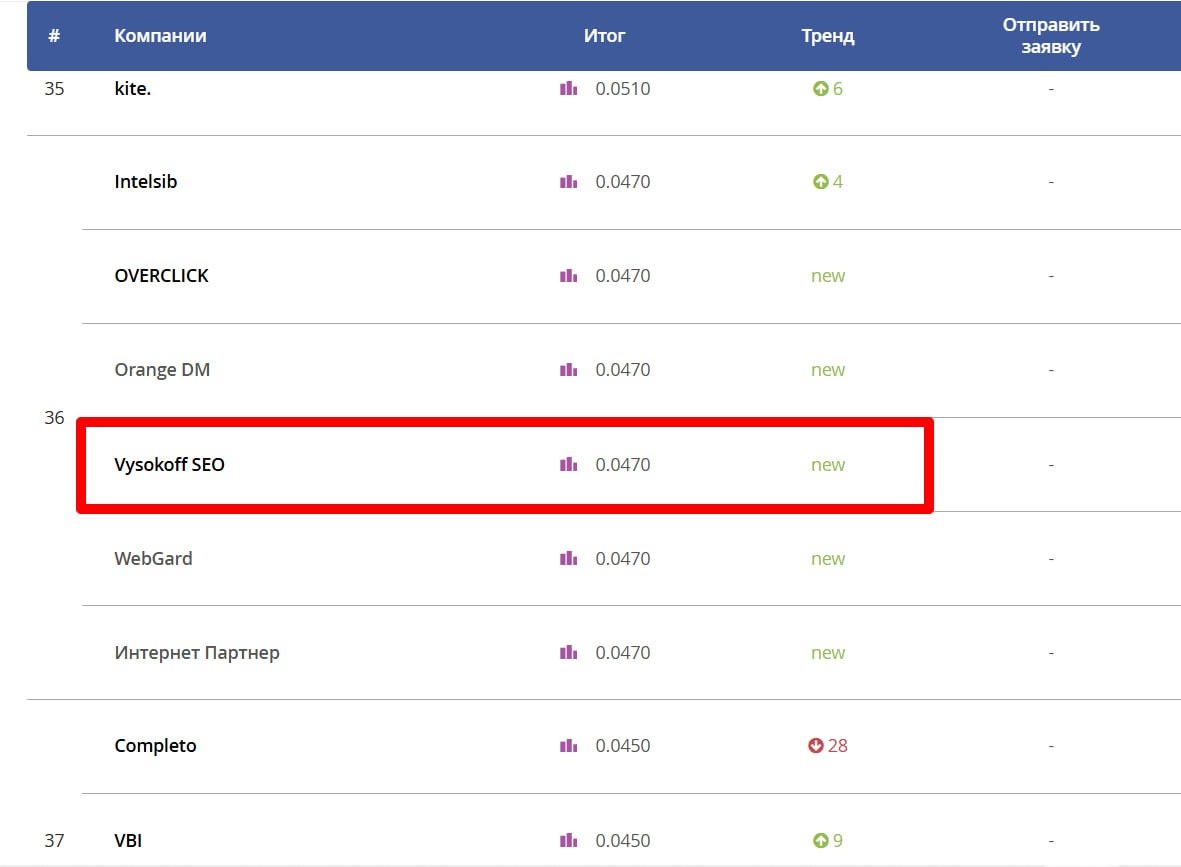This screenshot has height=867, width=1181.
Task: Open the Vysokoff SEO company link
Action: click(169, 465)
